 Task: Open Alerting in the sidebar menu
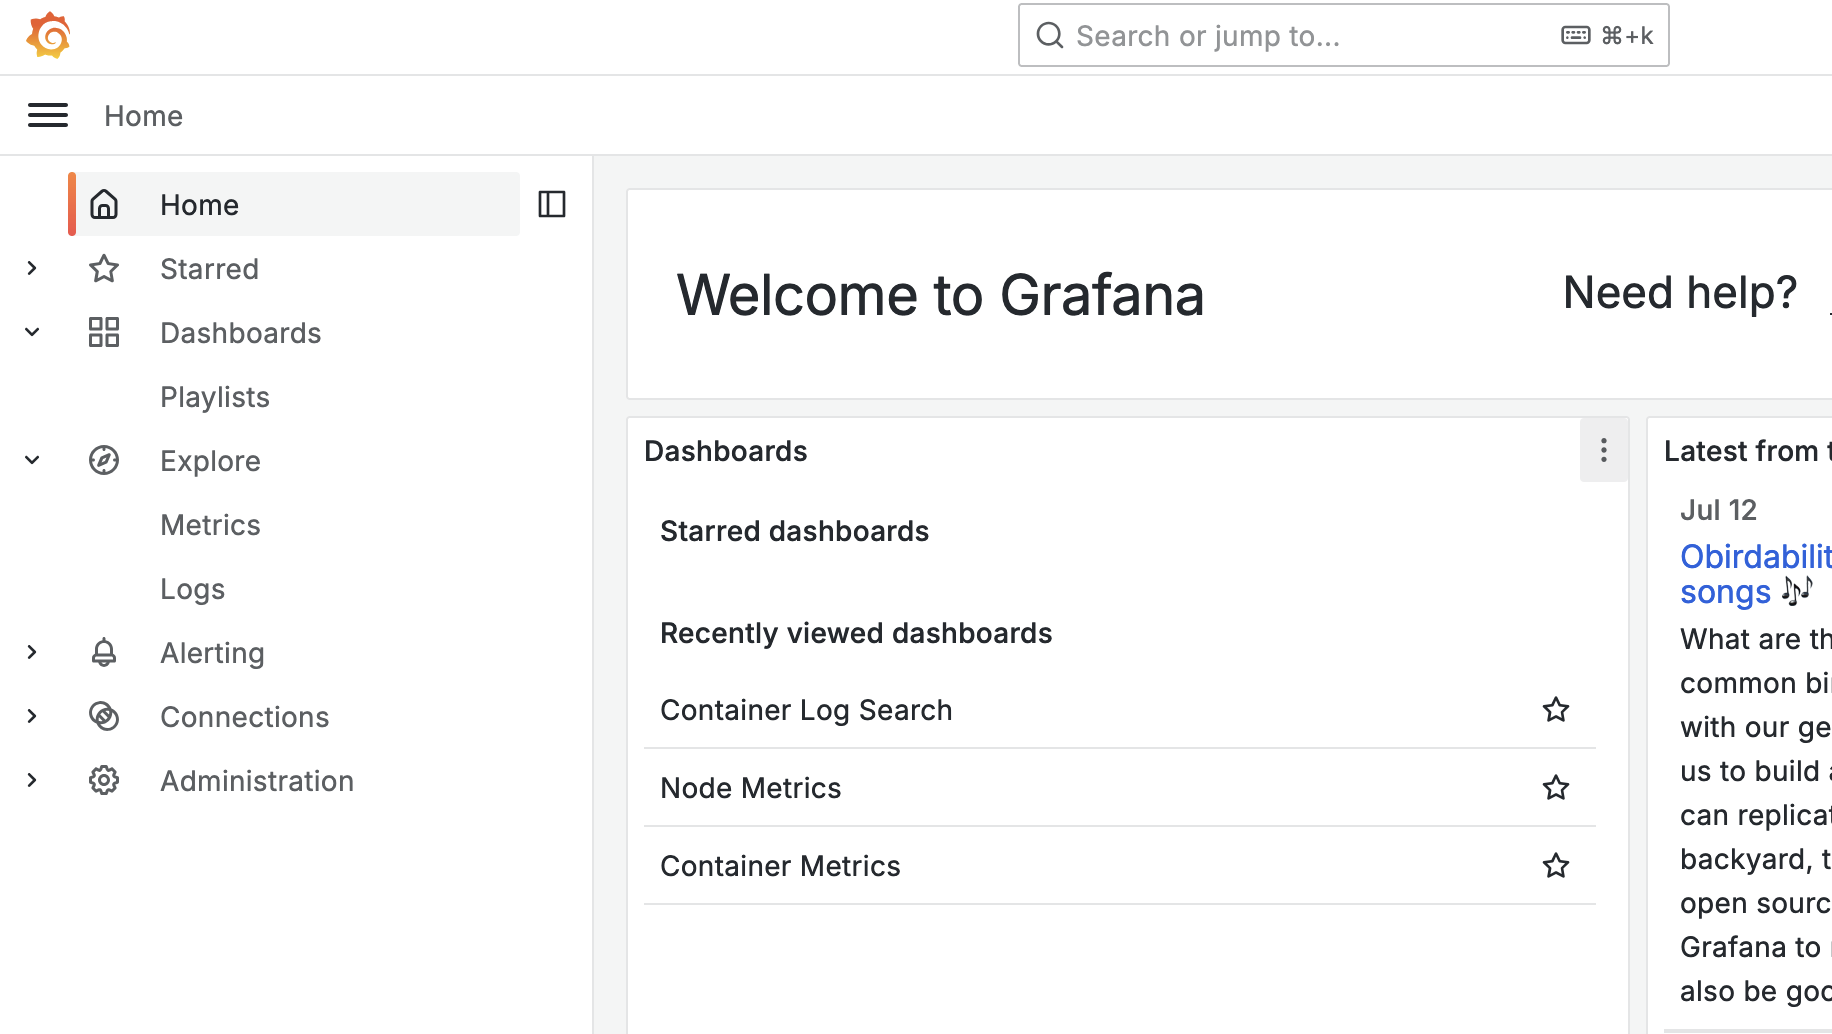coord(212,653)
